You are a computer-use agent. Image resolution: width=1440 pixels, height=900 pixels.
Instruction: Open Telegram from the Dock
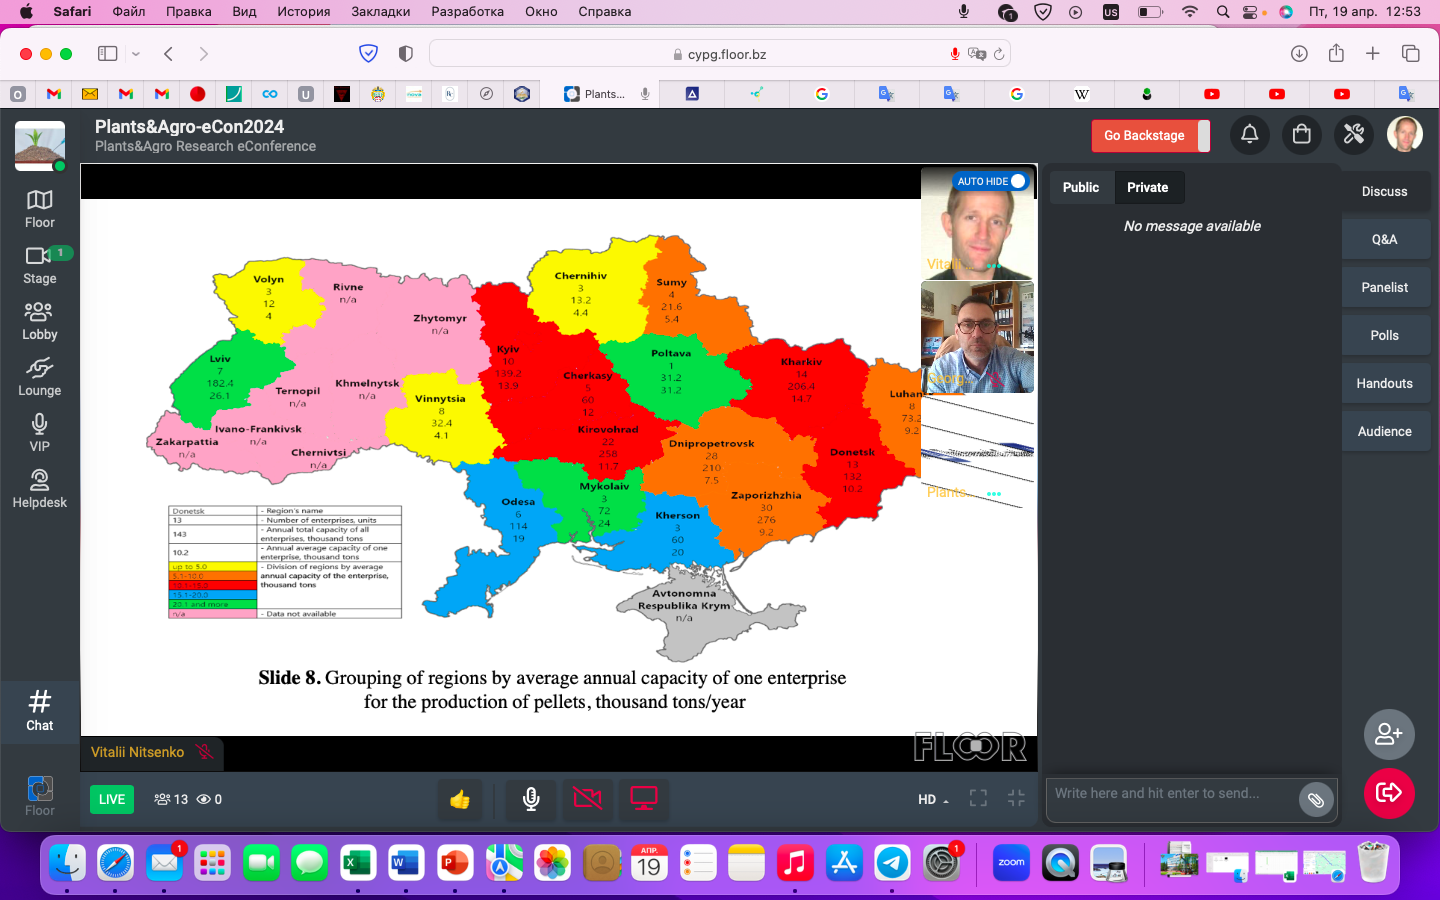tap(892, 862)
